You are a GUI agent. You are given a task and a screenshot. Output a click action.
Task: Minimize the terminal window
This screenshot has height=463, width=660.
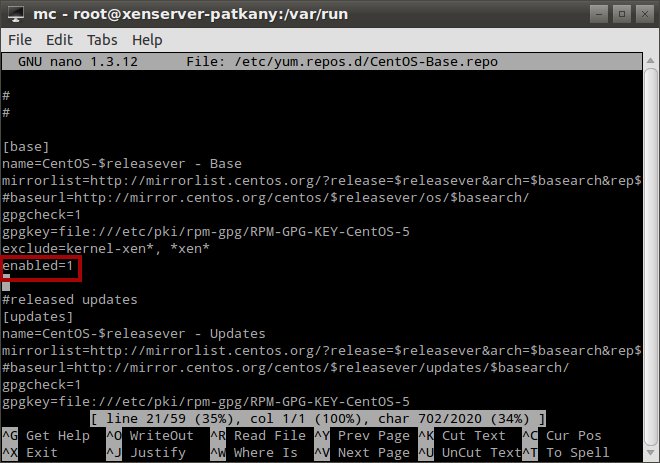coord(599,14)
